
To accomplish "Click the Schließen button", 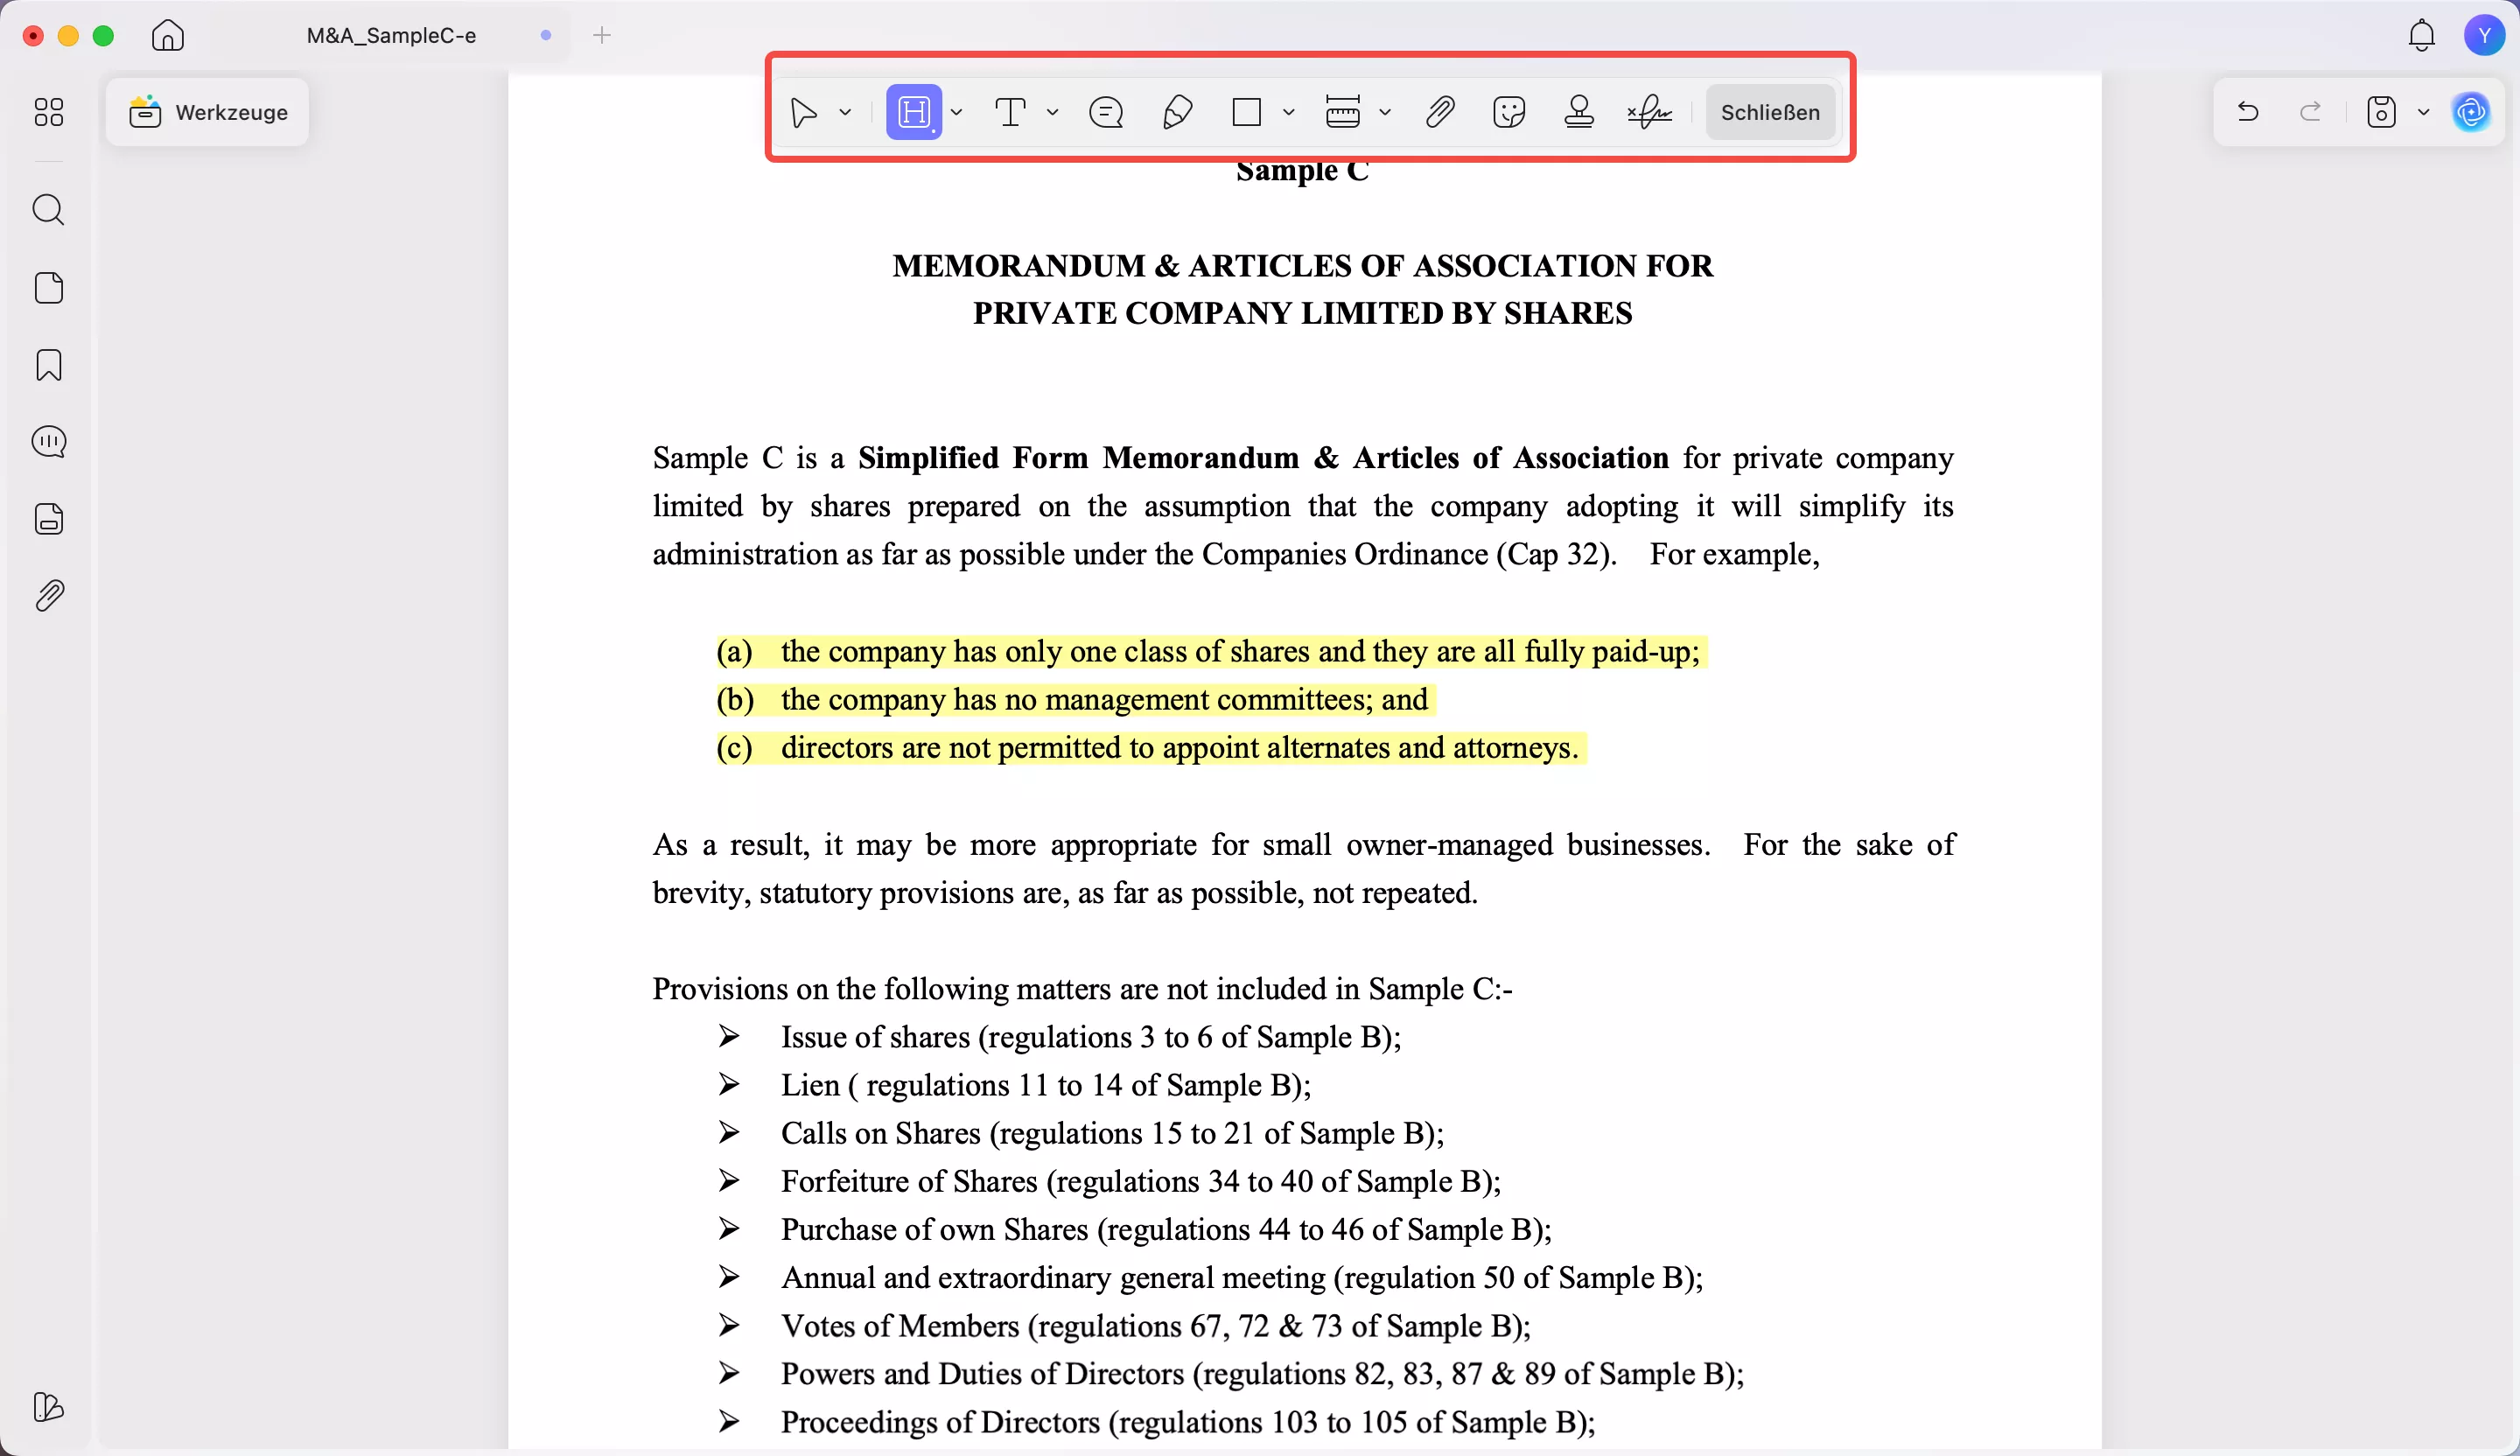I will click(1770, 112).
